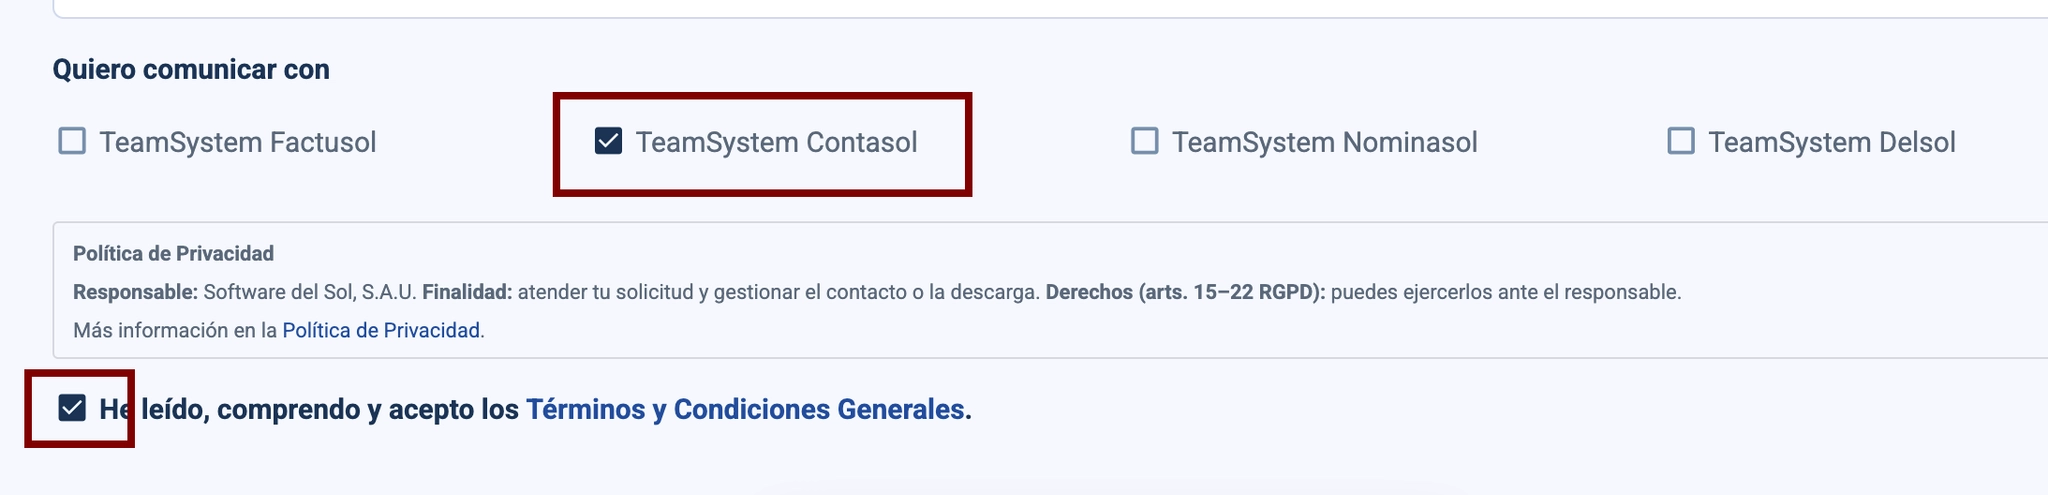Click the Responsable: bold label

tap(135, 292)
